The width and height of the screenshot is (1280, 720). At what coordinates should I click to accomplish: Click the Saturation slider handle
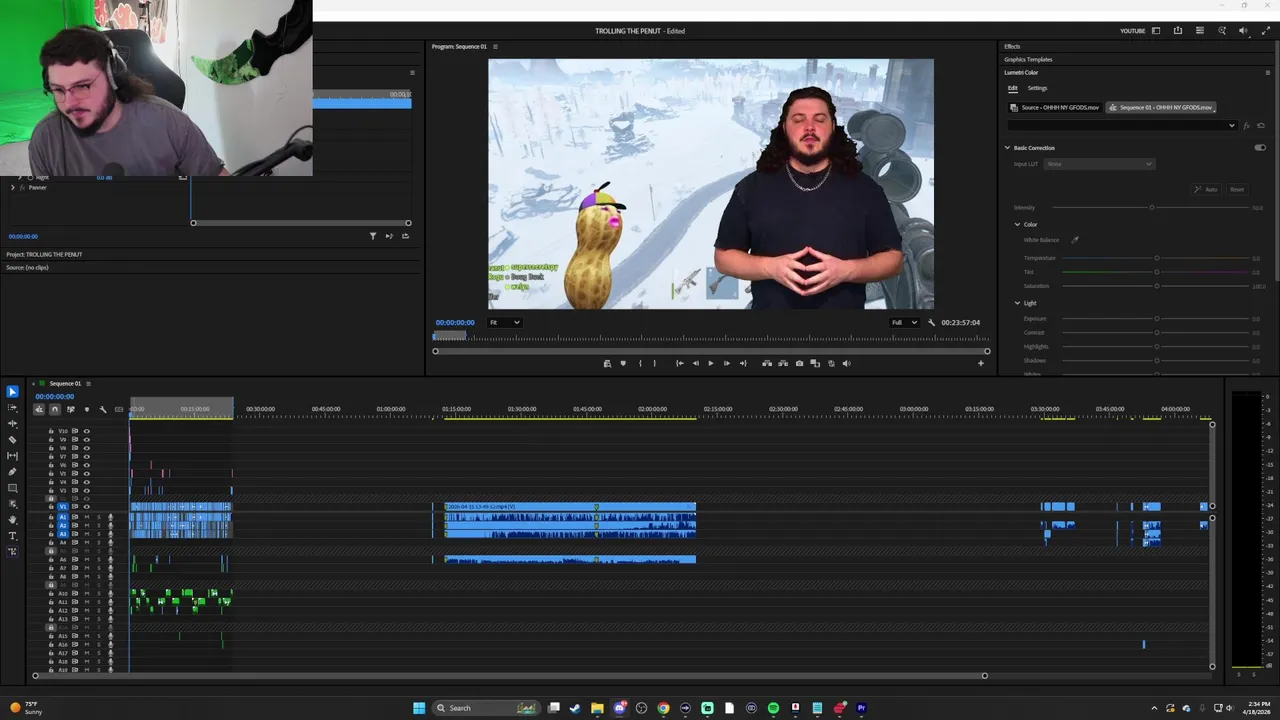(x=1157, y=286)
